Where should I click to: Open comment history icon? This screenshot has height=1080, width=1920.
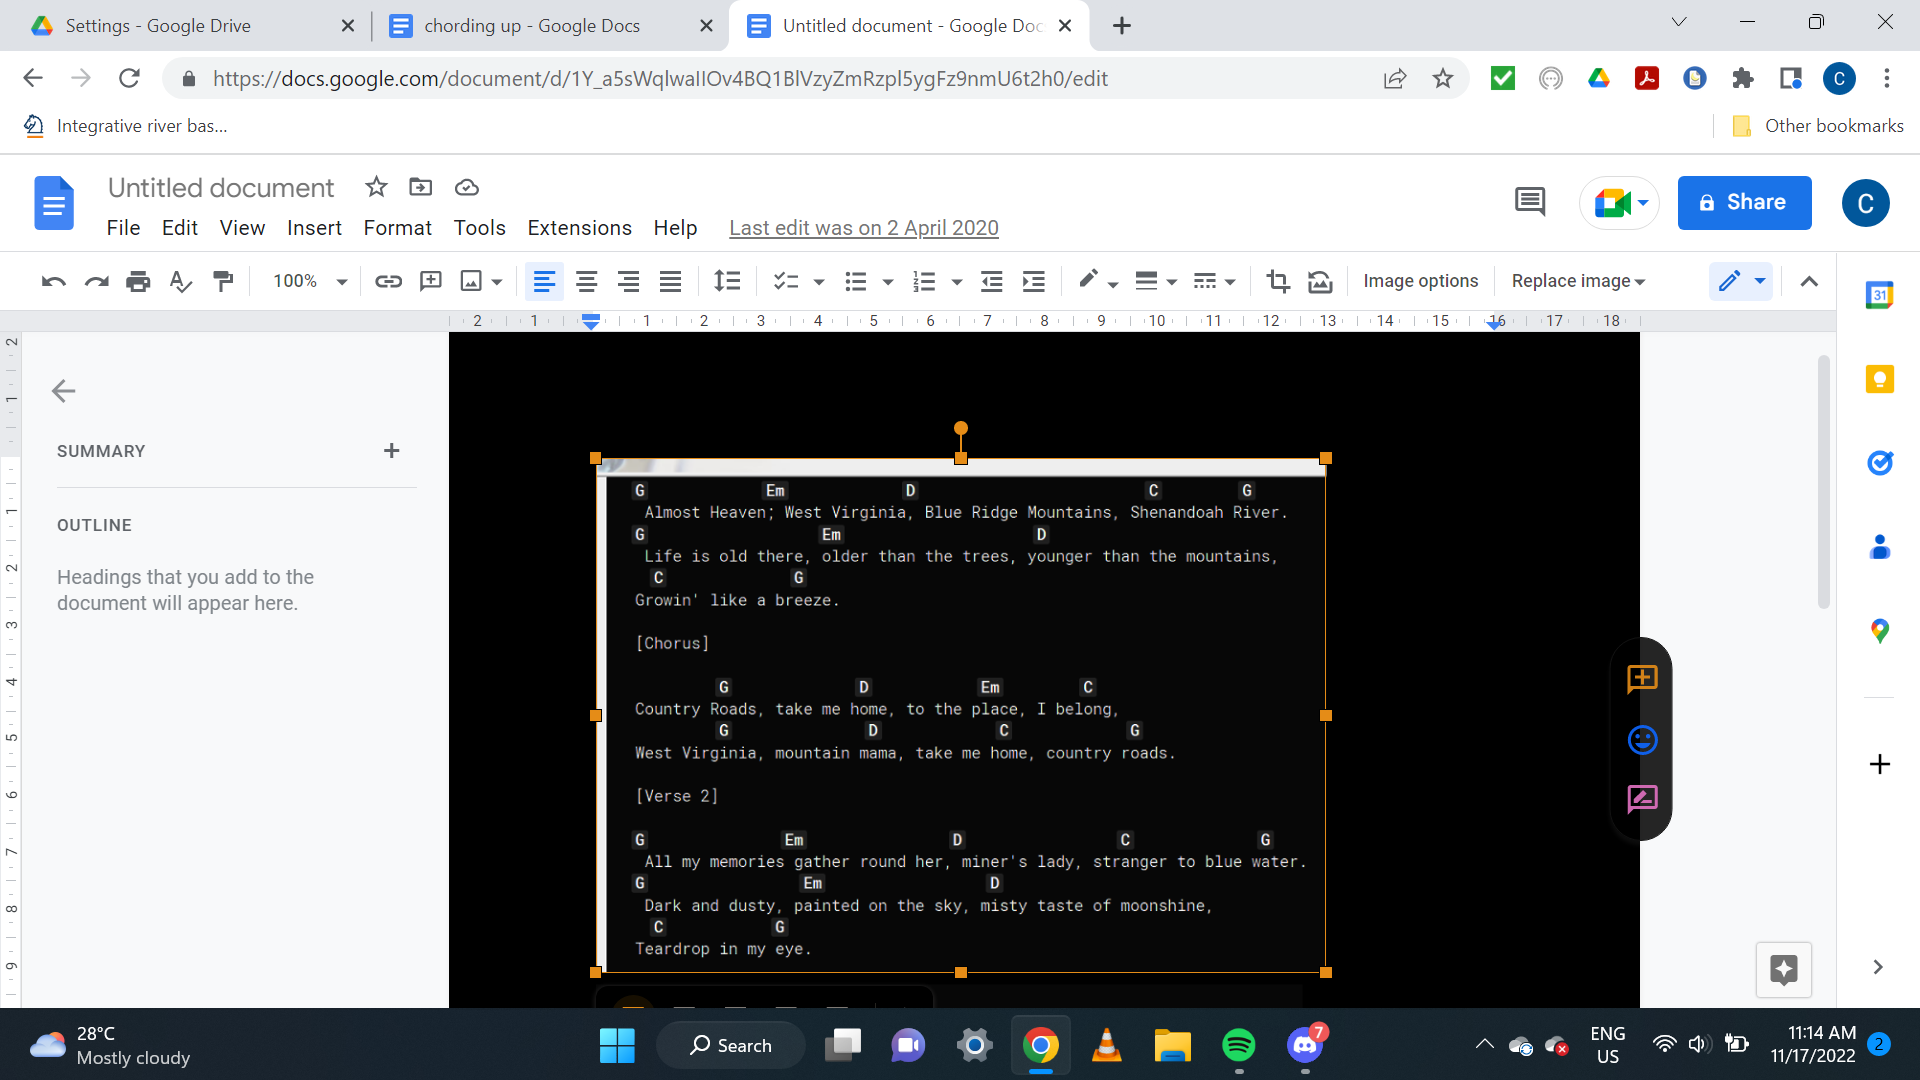tap(1529, 202)
